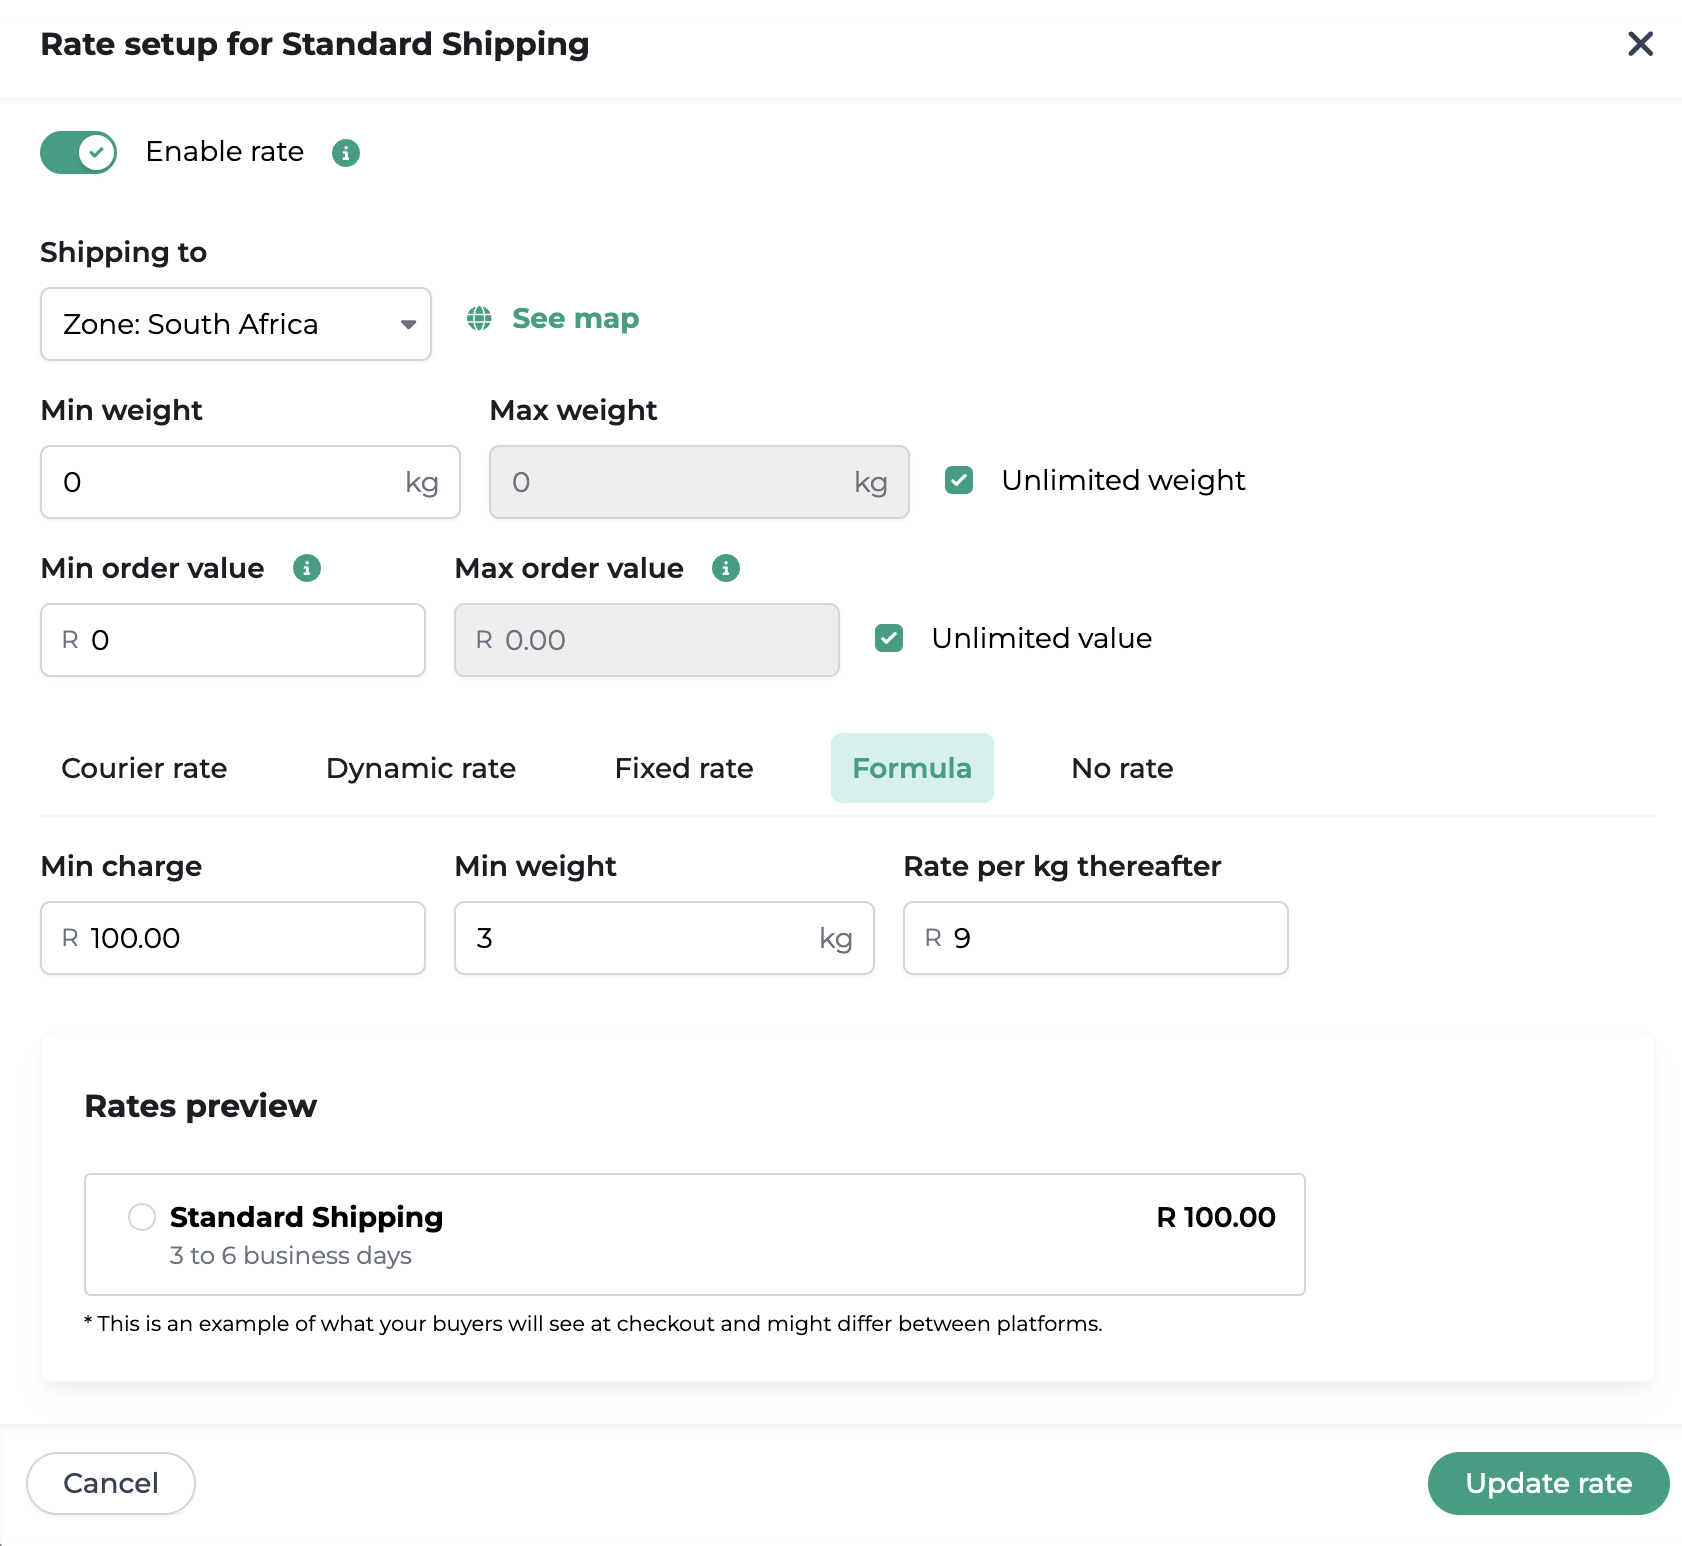The width and height of the screenshot is (1682, 1546).
Task: Uncheck the Unlimited weight checkbox
Action: pyautogui.click(x=959, y=481)
